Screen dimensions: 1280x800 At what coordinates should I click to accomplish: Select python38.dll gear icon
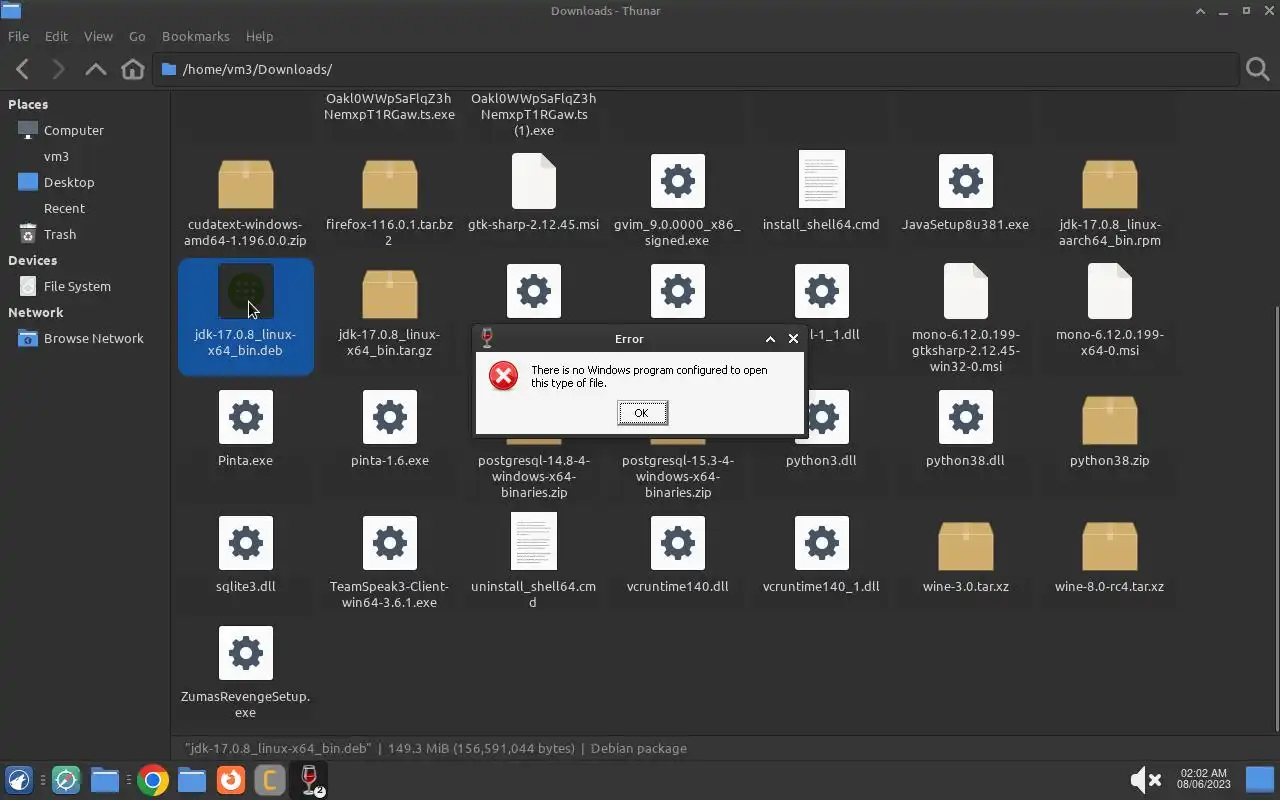pos(966,417)
